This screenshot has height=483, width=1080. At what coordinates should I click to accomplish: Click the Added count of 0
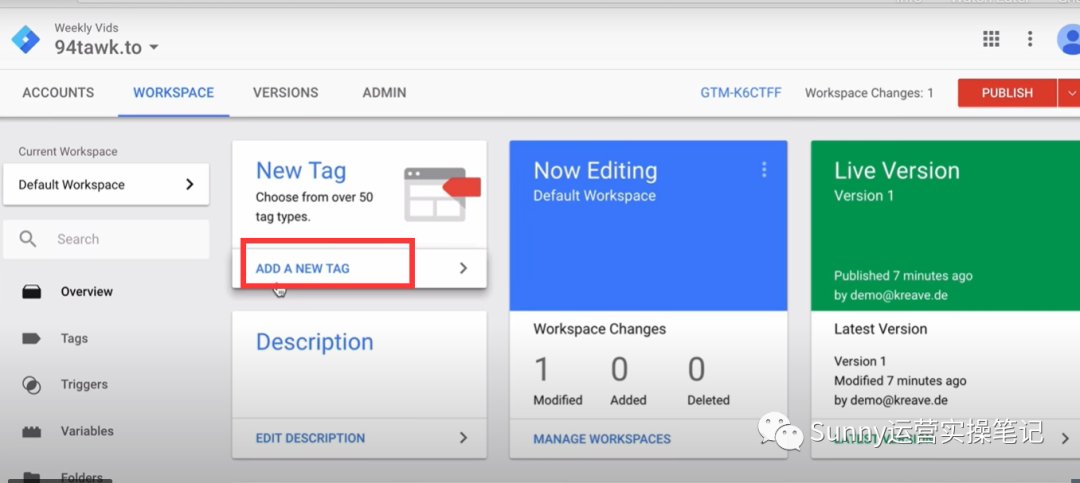(x=619, y=370)
